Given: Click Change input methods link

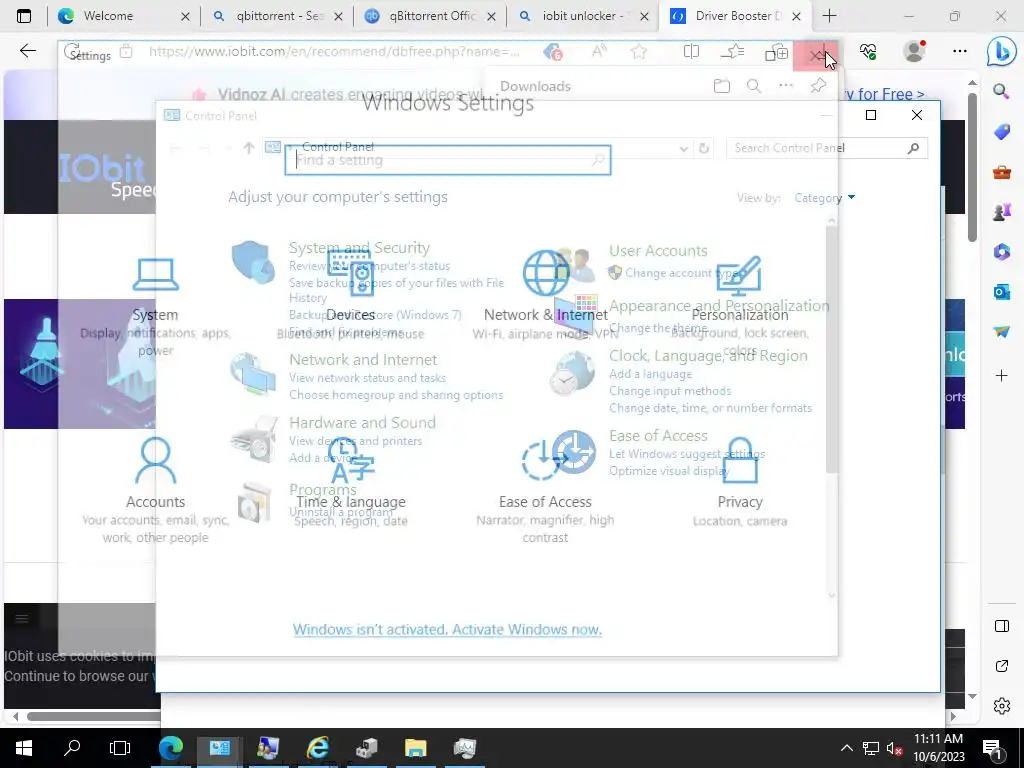Looking at the screenshot, I should tap(670, 391).
